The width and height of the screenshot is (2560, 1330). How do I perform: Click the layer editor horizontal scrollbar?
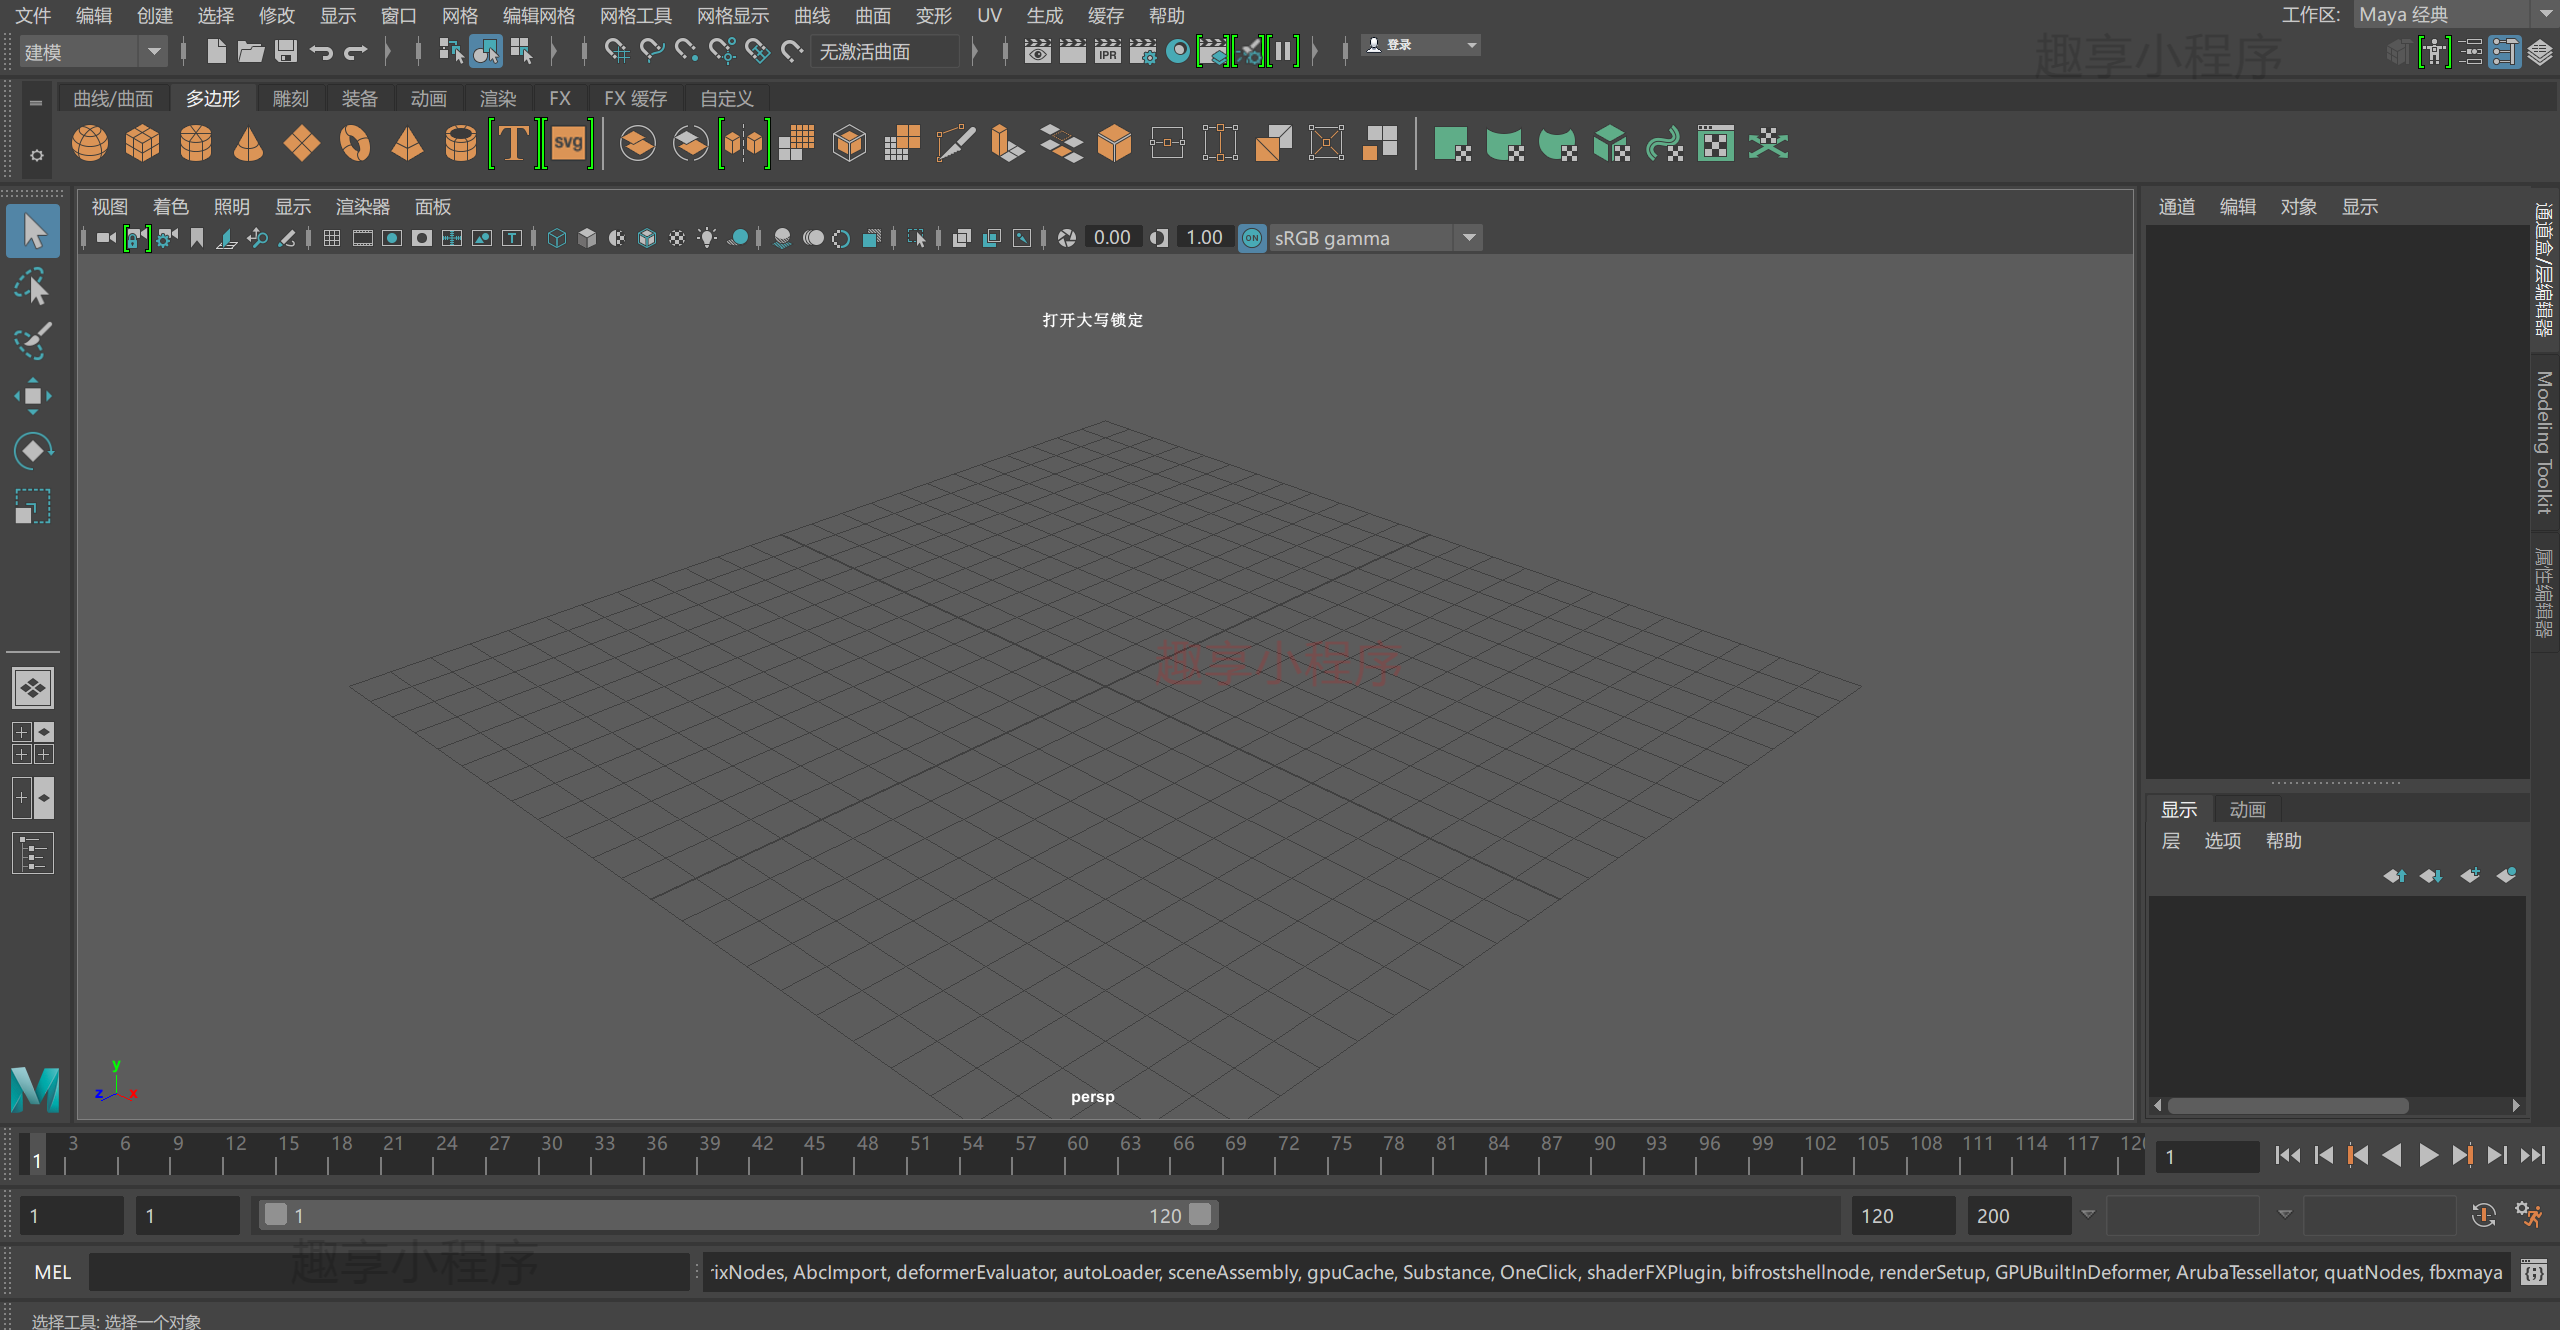click(2287, 1105)
